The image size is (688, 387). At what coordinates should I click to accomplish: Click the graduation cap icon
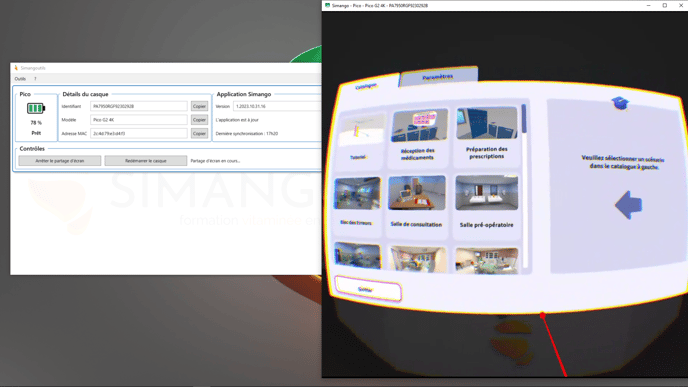620,104
